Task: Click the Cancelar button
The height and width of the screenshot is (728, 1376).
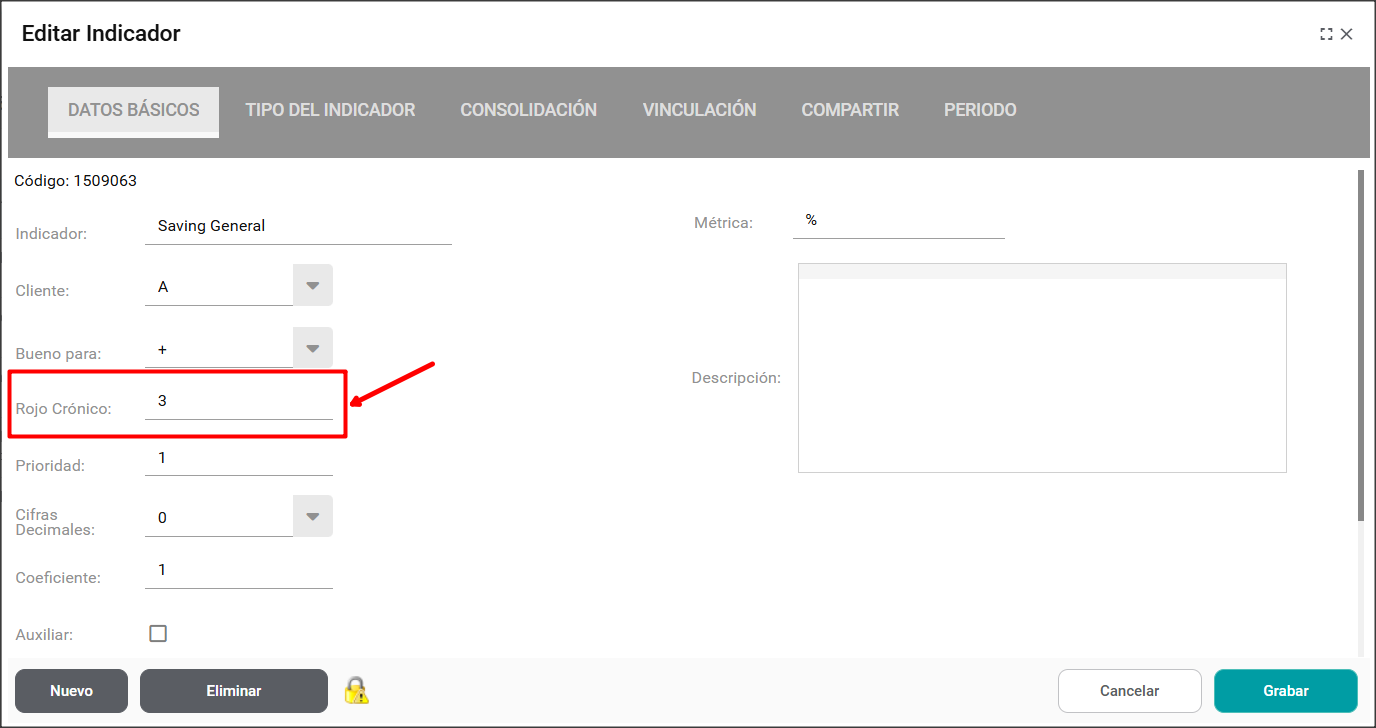Action: point(1129,691)
